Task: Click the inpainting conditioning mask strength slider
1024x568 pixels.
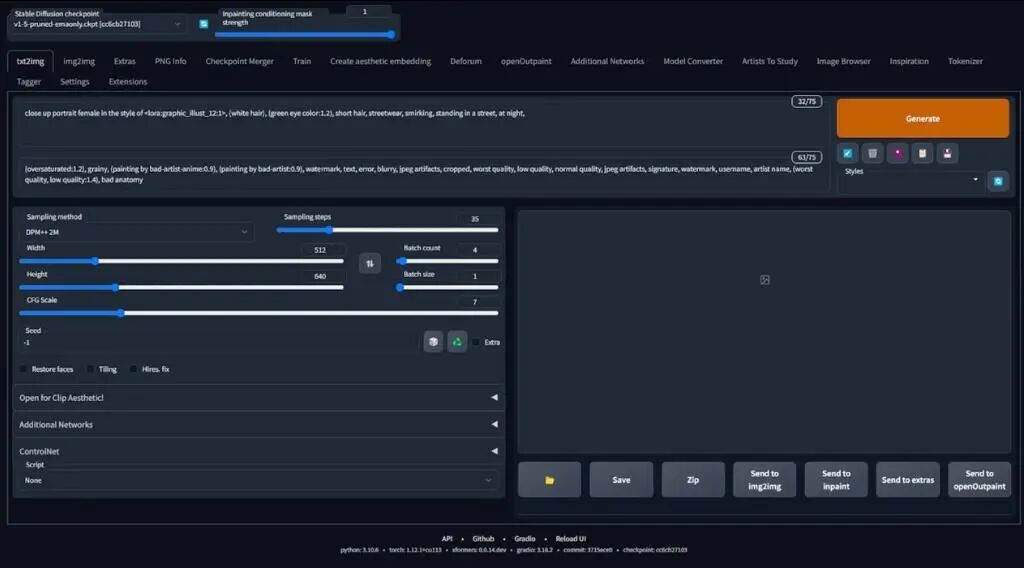Action: (x=305, y=35)
